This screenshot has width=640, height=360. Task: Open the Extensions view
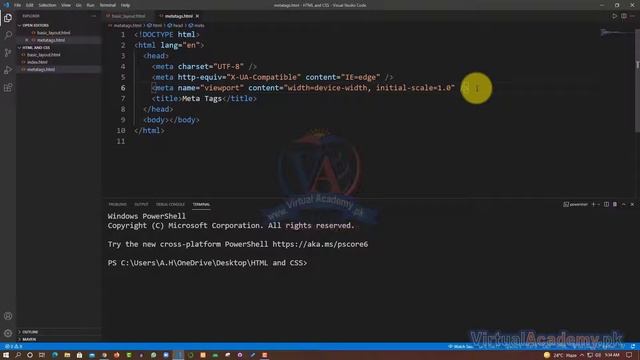click(x=8, y=88)
